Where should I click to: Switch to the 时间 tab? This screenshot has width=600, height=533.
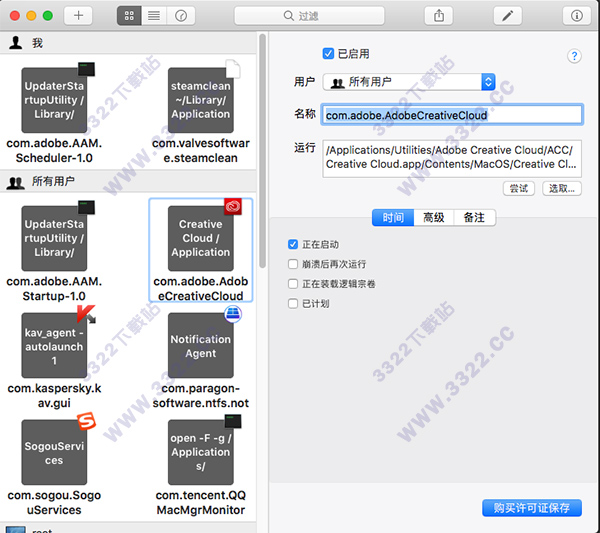(x=393, y=218)
